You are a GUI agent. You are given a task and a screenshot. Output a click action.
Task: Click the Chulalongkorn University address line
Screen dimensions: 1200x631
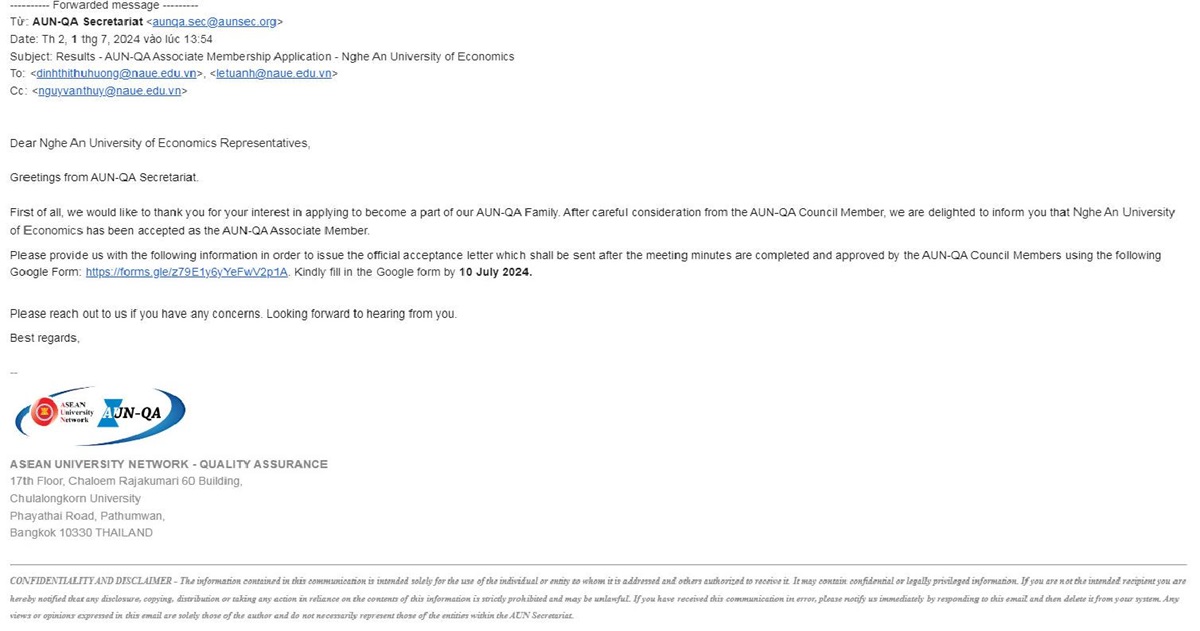click(75, 498)
